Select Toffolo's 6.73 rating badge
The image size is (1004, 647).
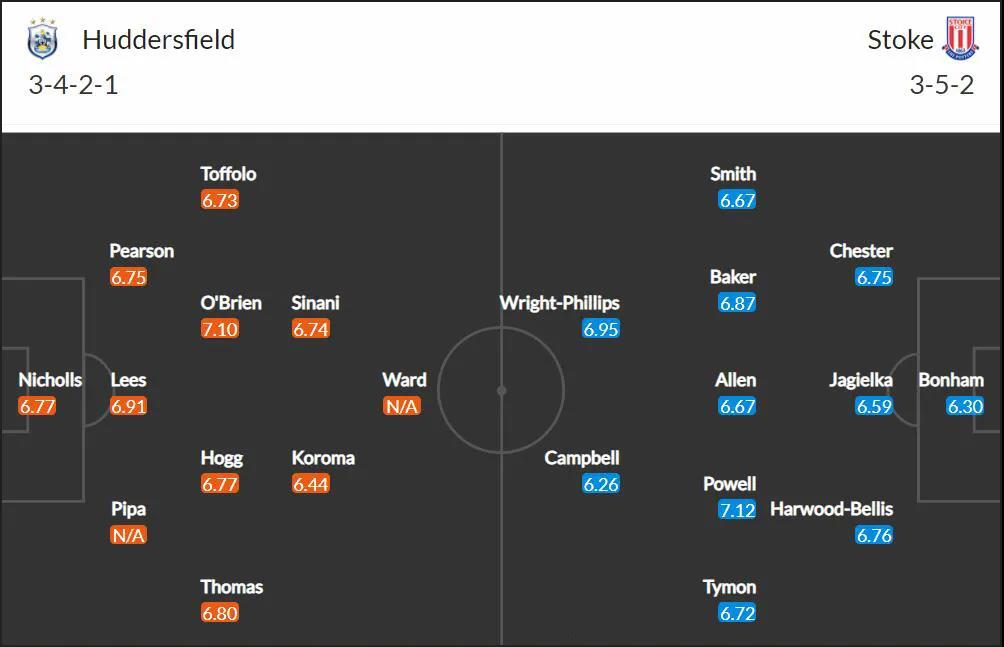coord(220,200)
